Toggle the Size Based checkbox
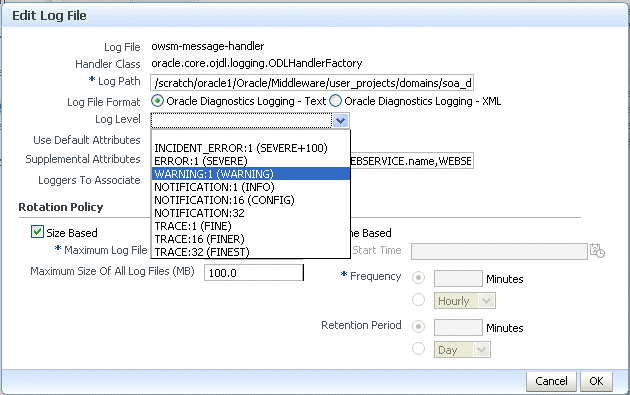Viewport: 630px width, 395px height. click(37, 232)
